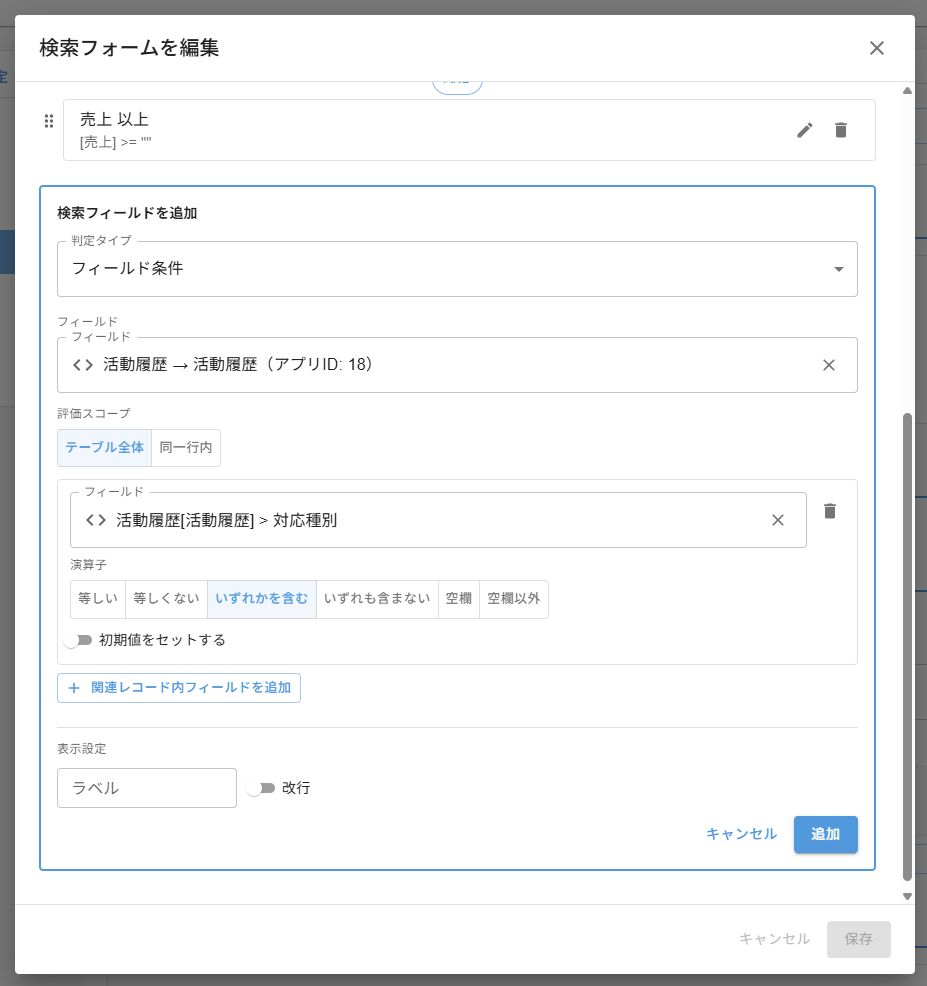This screenshot has width=927, height=986.
Task: Click the code icon beside 対応種別 field
Action: (94, 520)
